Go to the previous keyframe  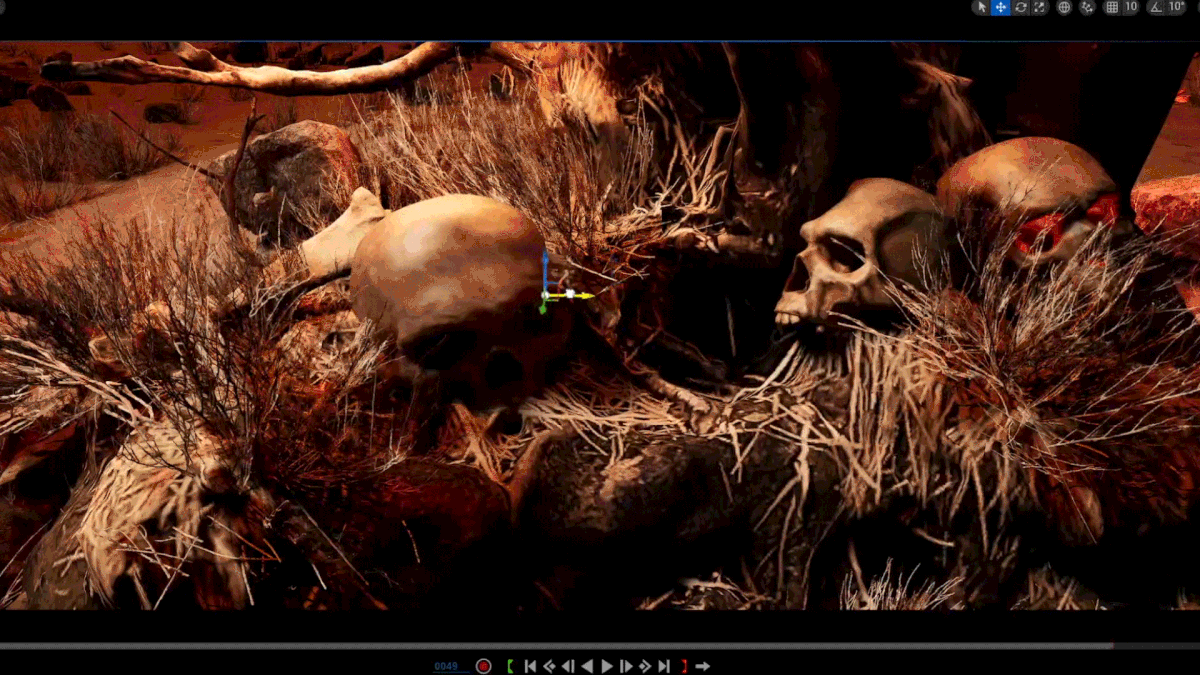[549, 666]
